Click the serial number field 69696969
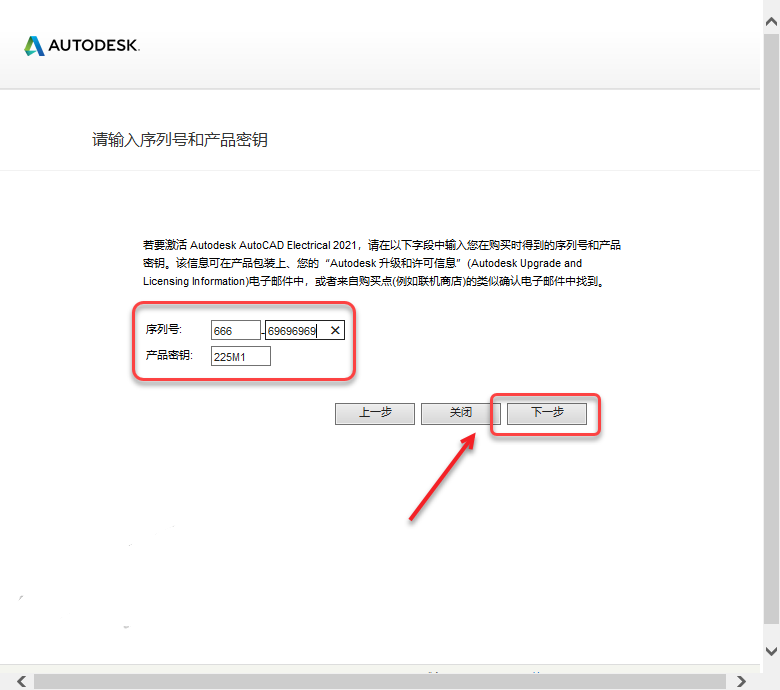The image size is (780, 690). (304, 330)
